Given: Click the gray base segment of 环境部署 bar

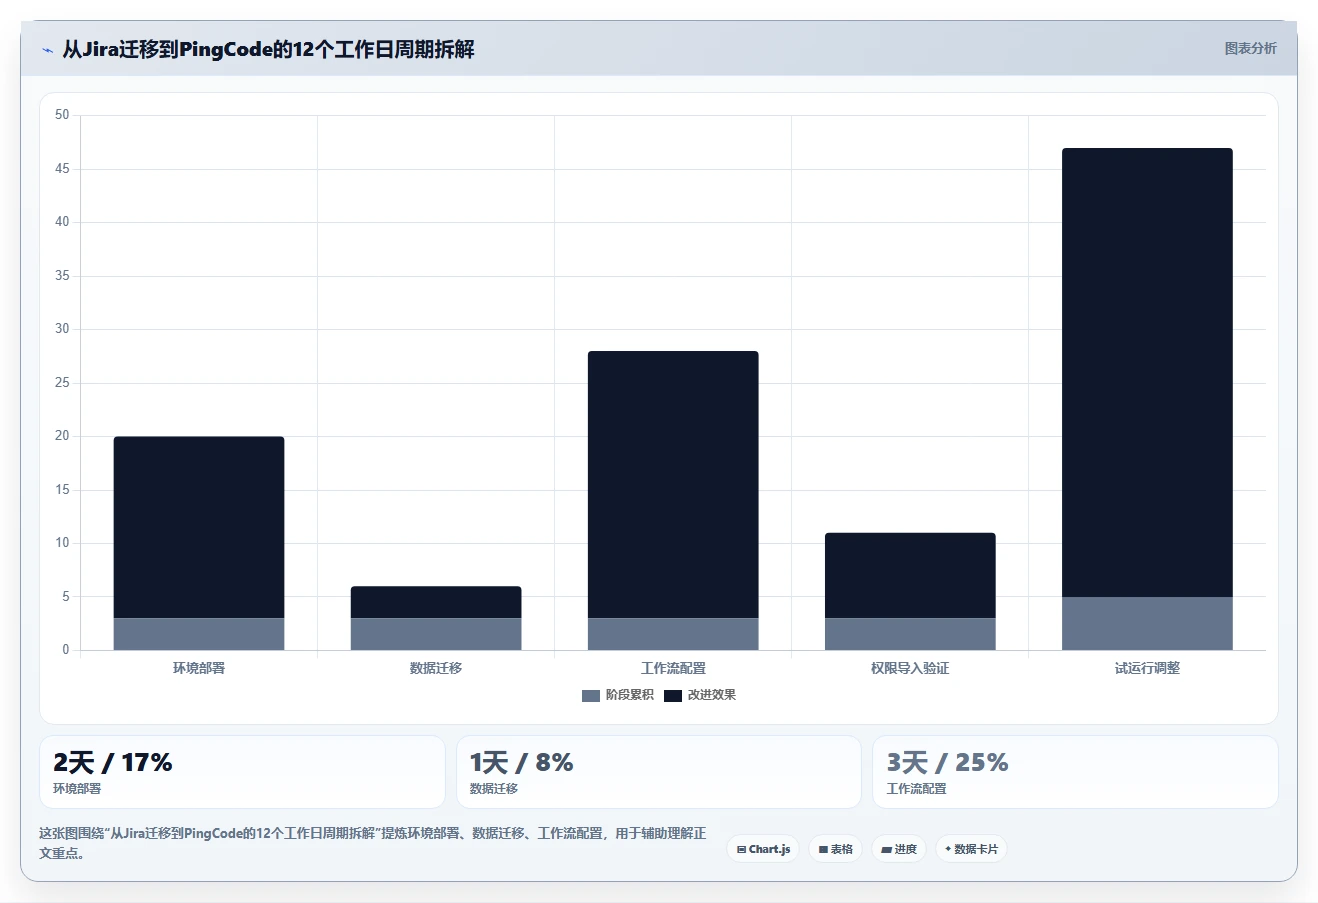Looking at the screenshot, I should (x=199, y=634).
